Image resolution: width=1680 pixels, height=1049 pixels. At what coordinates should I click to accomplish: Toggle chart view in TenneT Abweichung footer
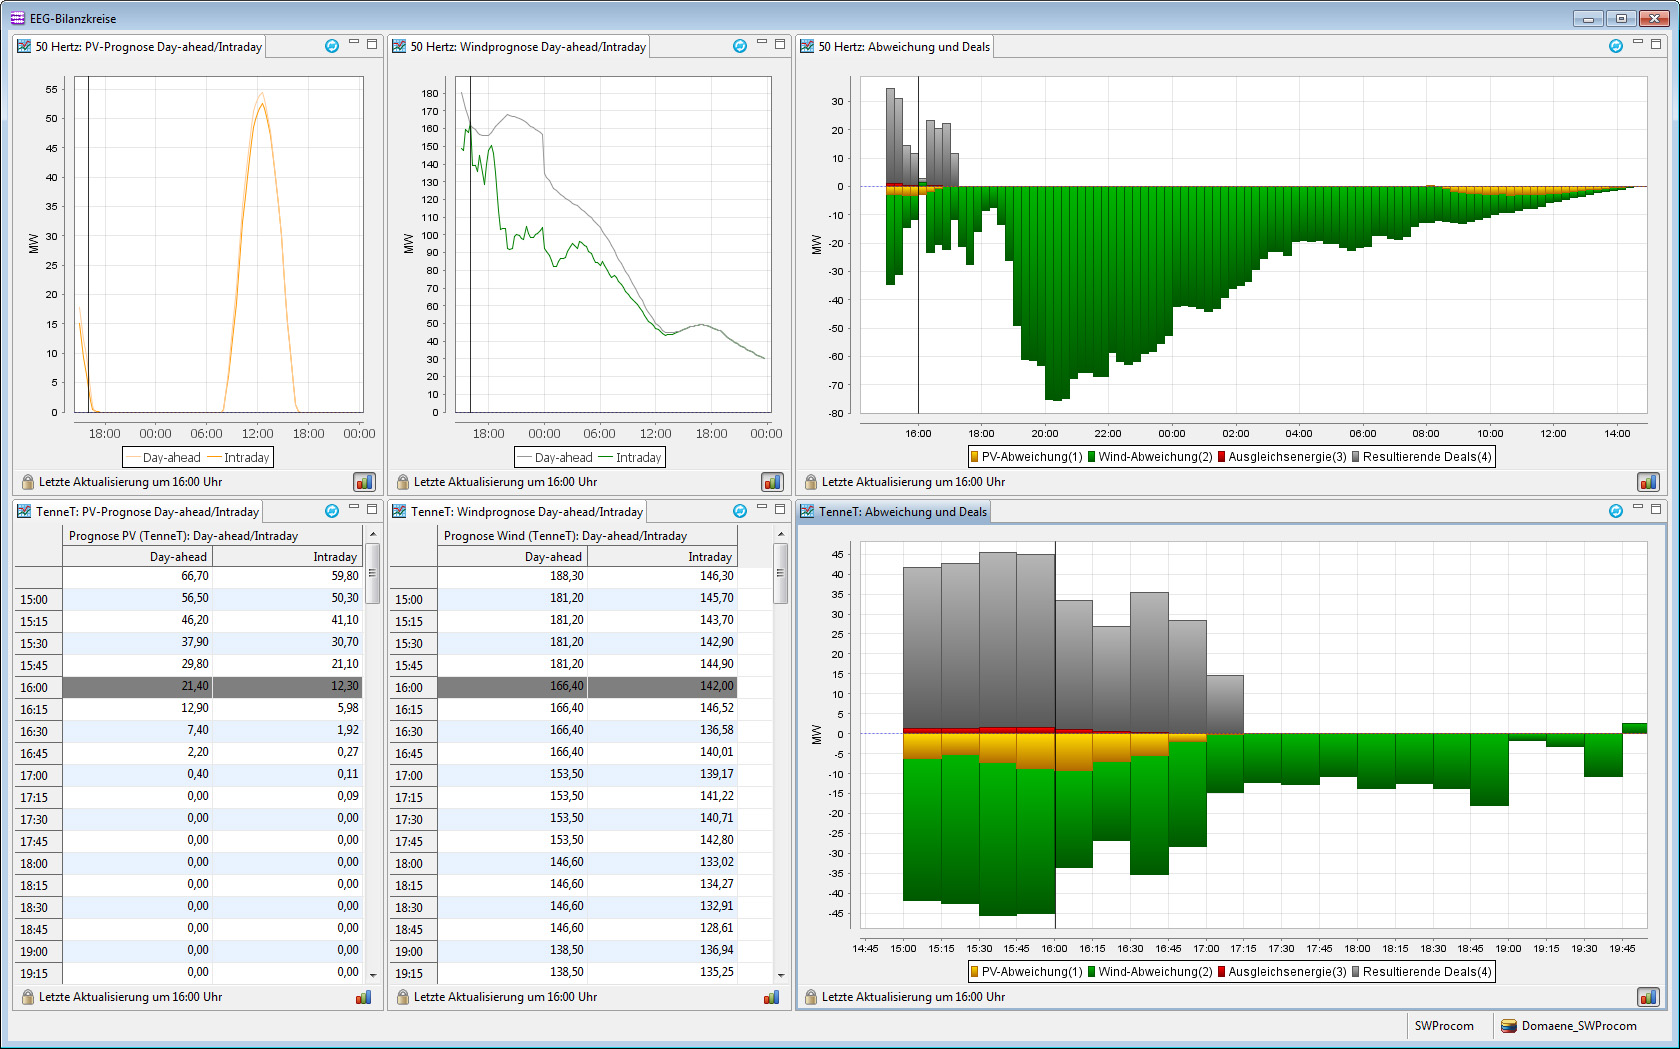[1647, 997]
